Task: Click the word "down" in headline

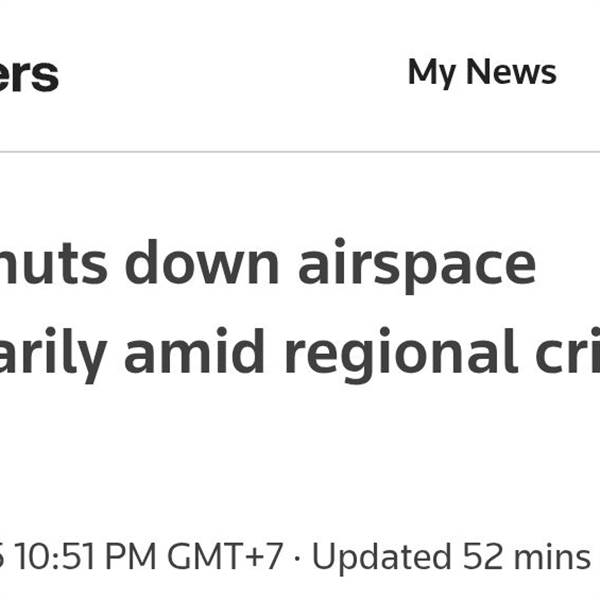Action: [x=202, y=262]
